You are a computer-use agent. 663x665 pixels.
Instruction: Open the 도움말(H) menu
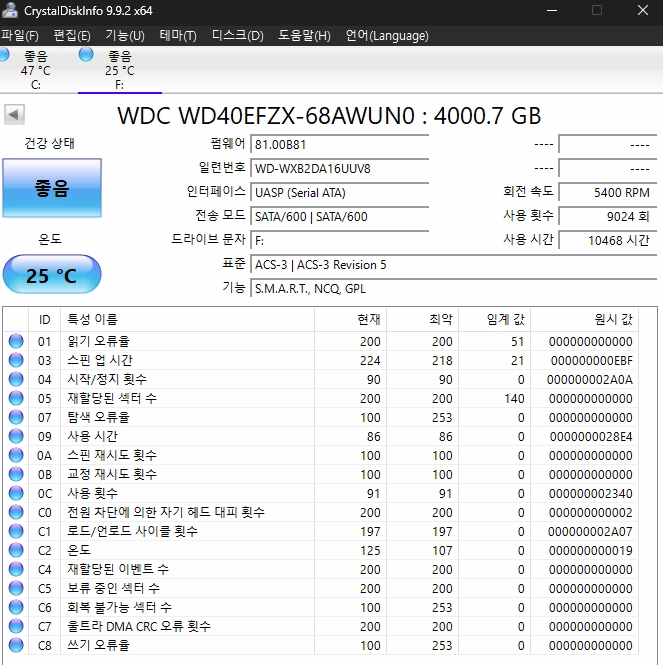304,36
